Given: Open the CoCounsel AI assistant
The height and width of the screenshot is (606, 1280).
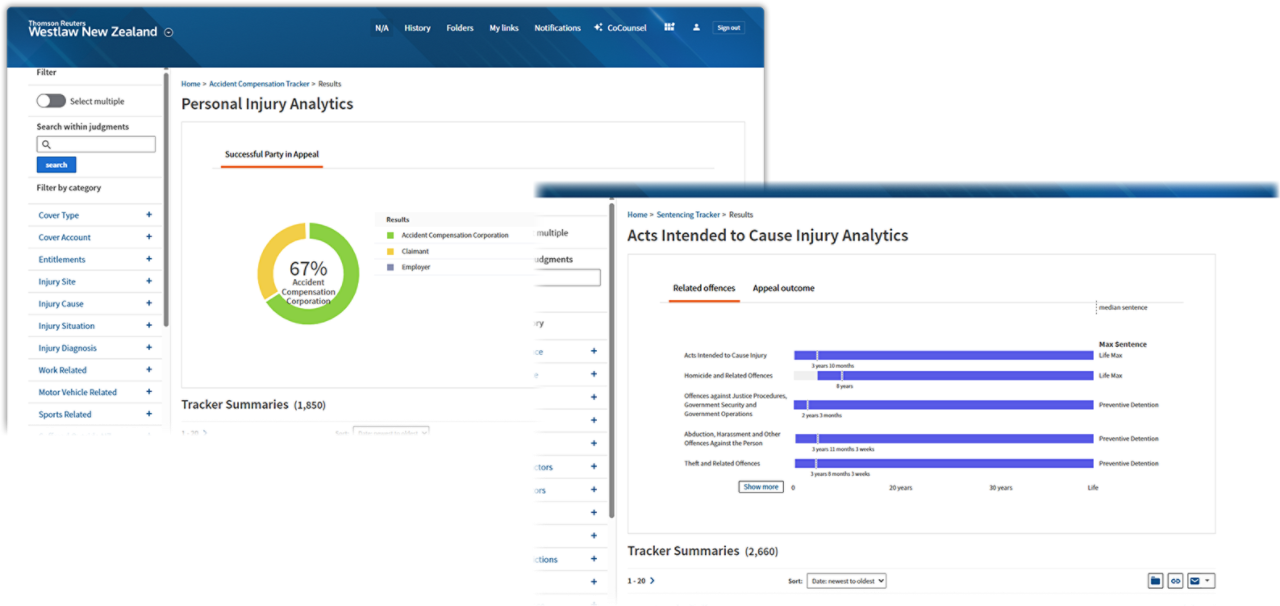Looking at the screenshot, I should 620,27.
